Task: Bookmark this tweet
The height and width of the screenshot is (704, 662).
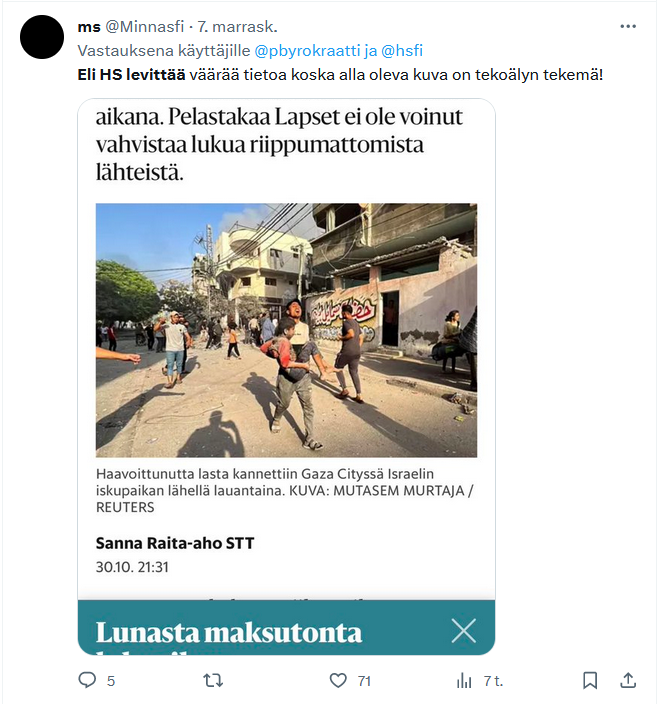Action: coord(590,680)
